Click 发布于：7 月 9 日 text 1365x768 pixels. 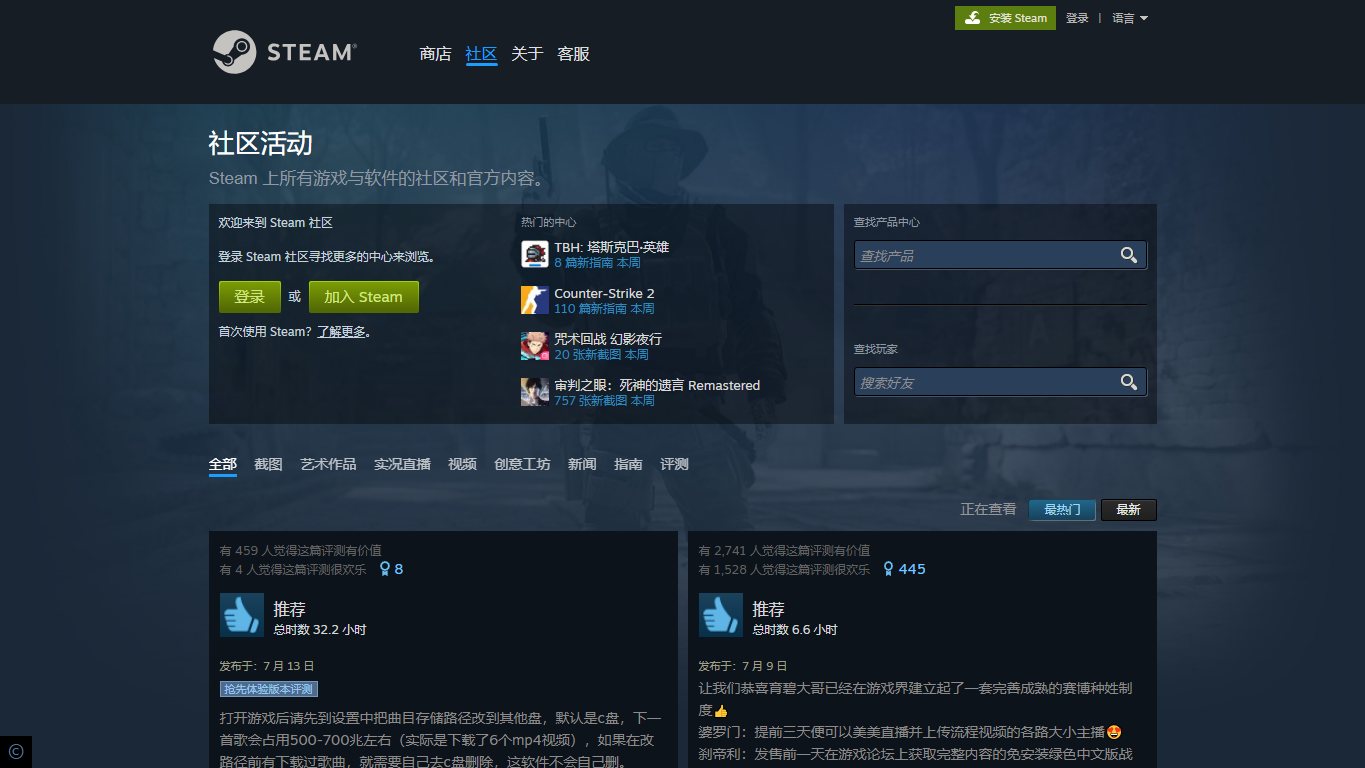coord(742,666)
